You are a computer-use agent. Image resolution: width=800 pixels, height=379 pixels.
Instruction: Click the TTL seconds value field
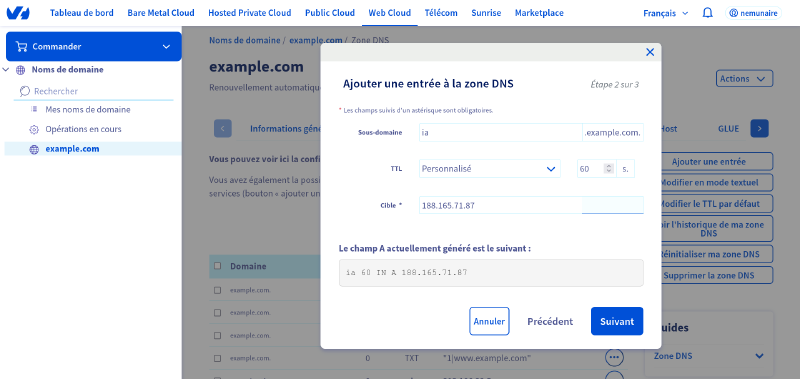tap(595, 168)
